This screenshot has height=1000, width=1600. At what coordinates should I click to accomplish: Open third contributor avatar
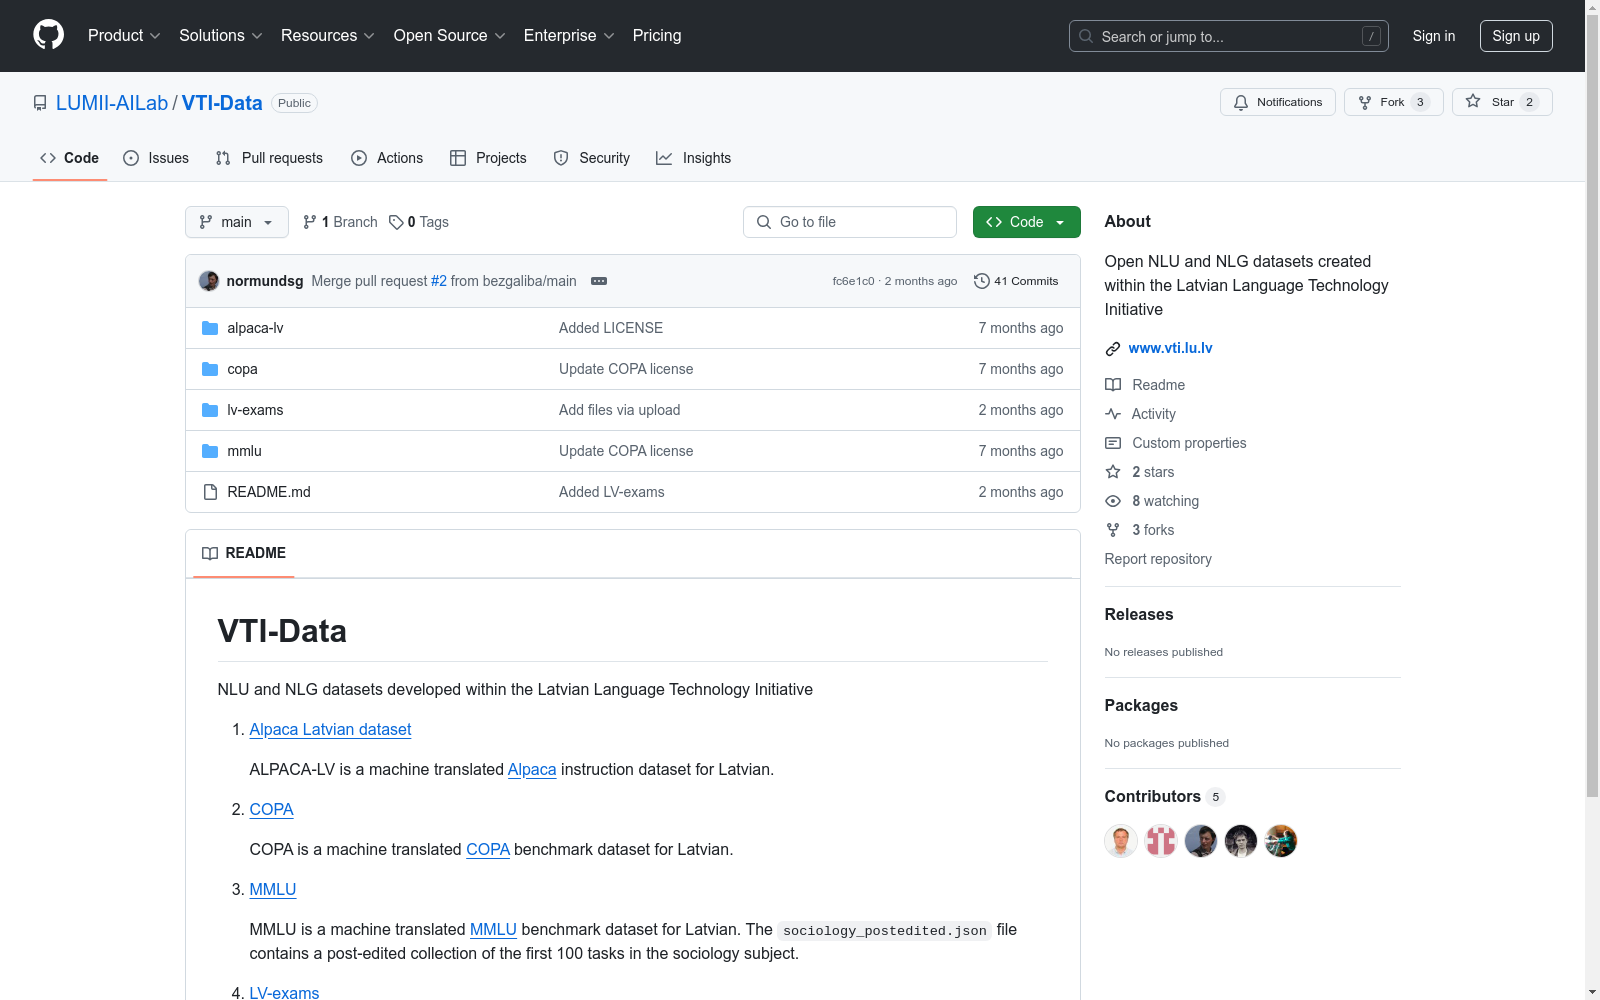coord(1201,841)
